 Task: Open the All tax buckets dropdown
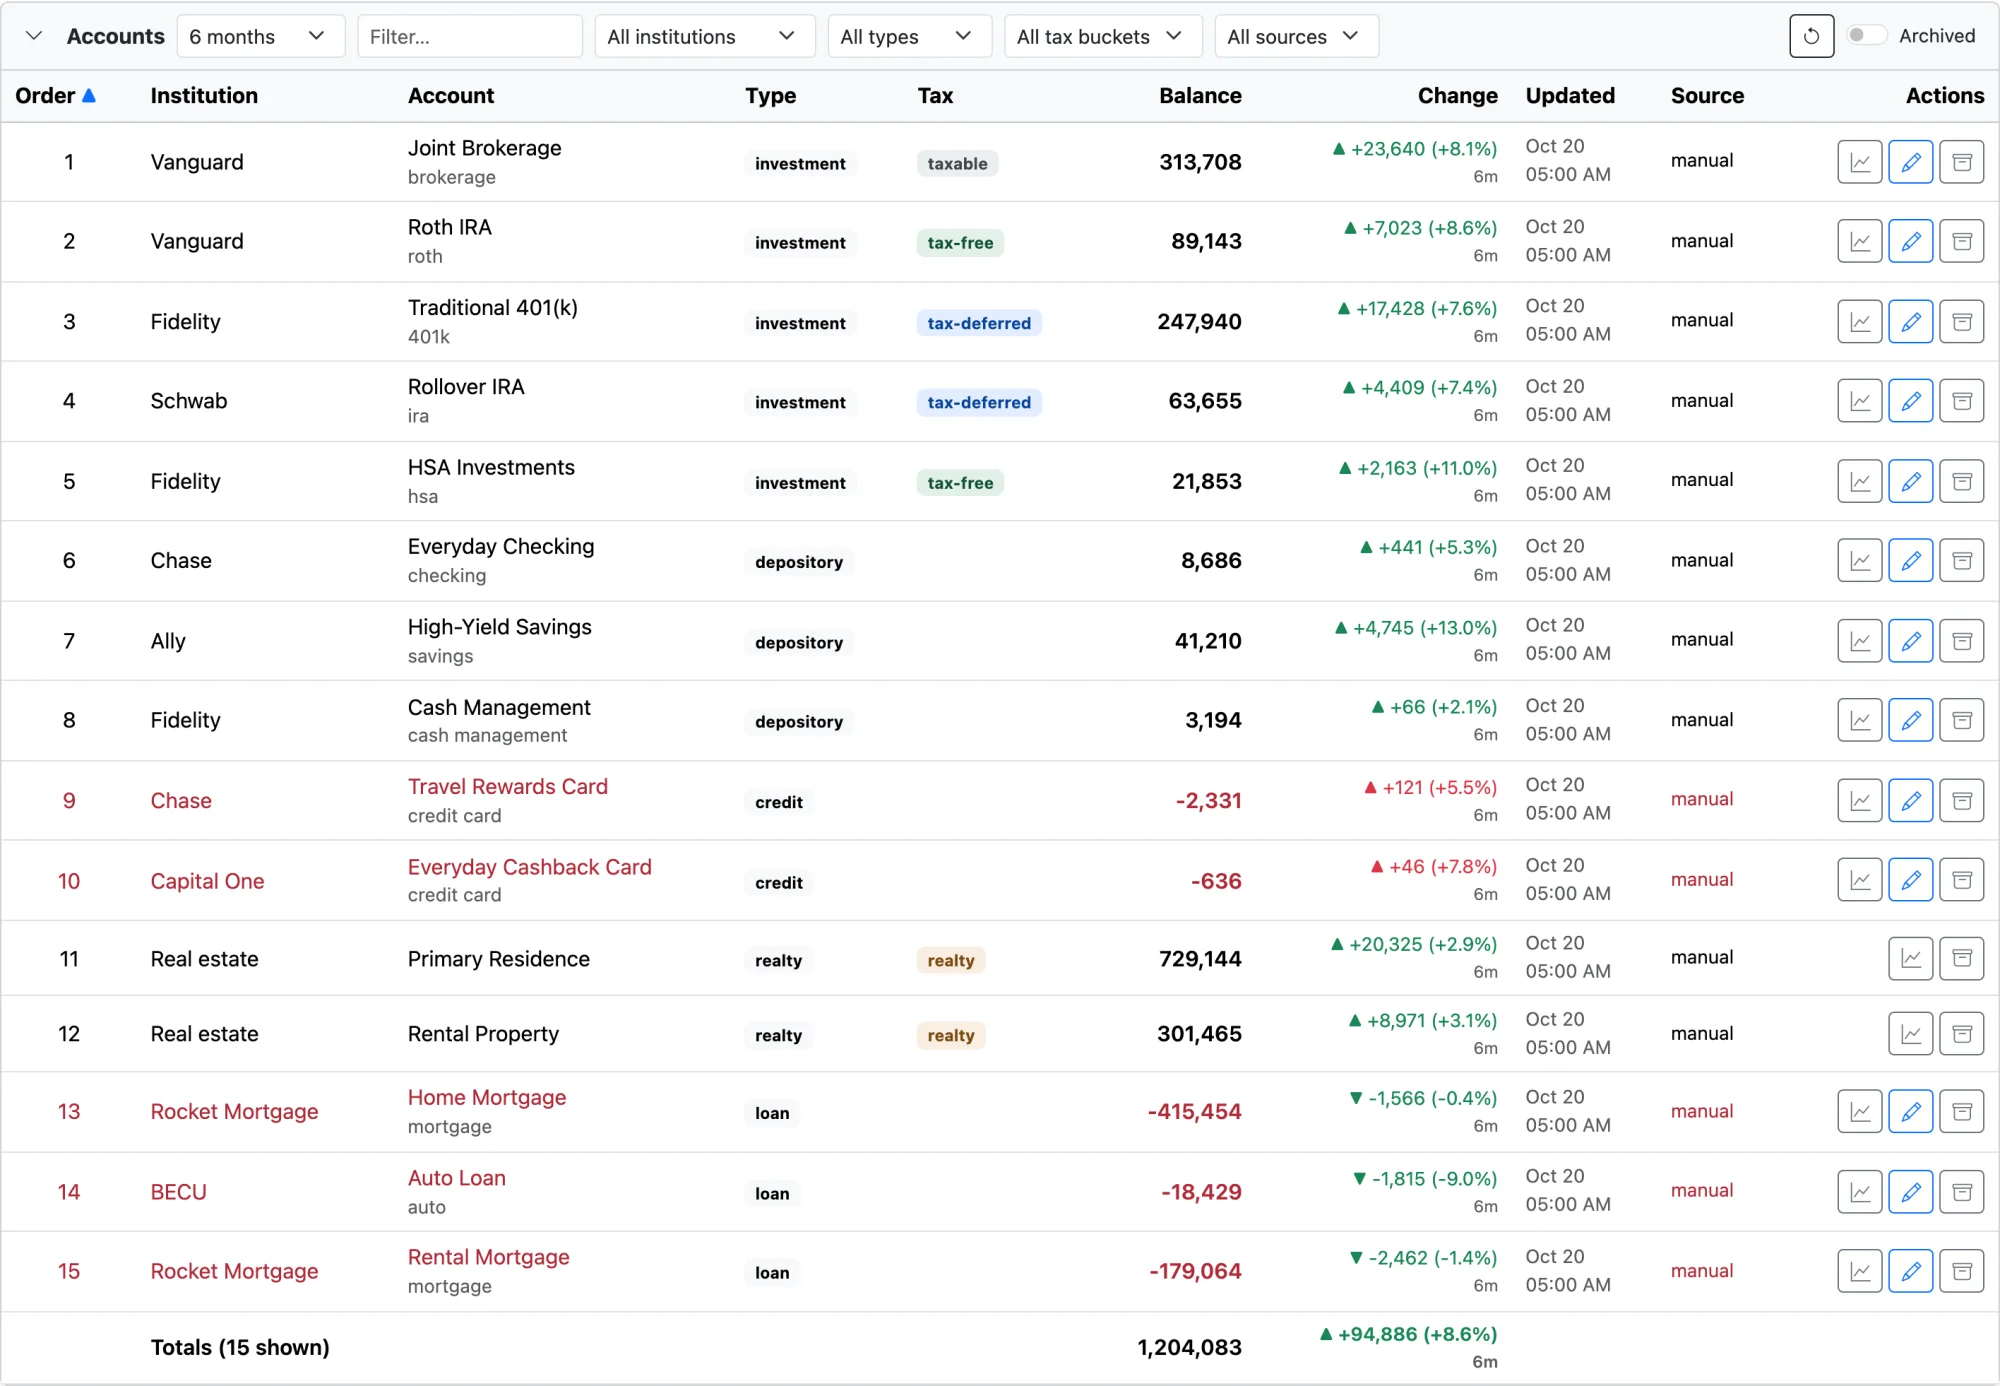click(1103, 36)
